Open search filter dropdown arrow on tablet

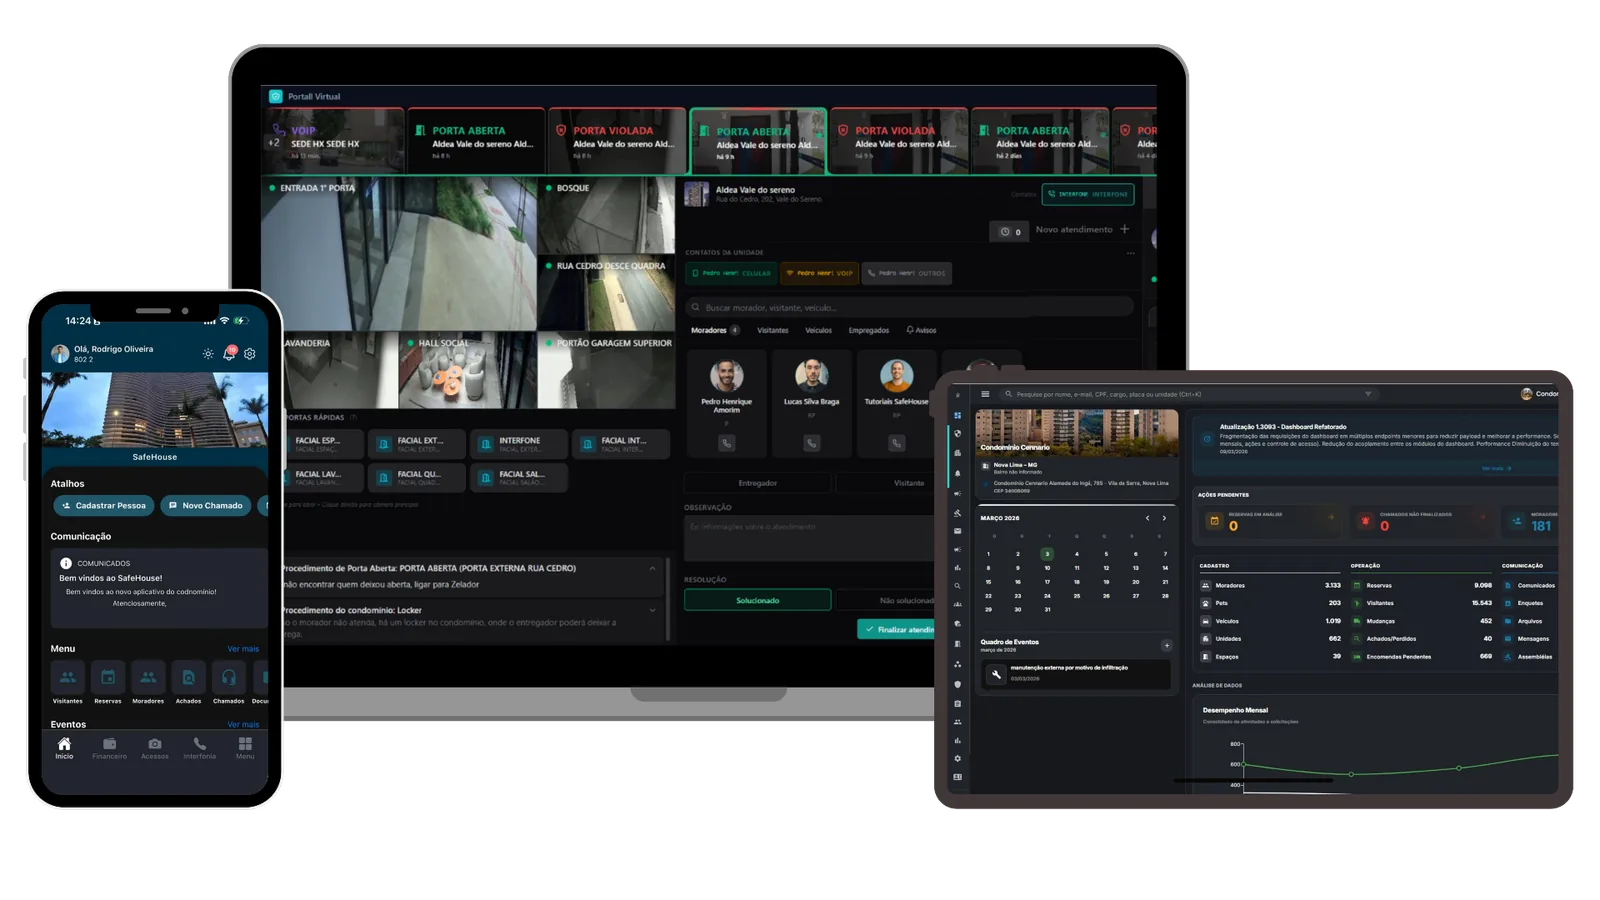click(x=1368, y=394)
